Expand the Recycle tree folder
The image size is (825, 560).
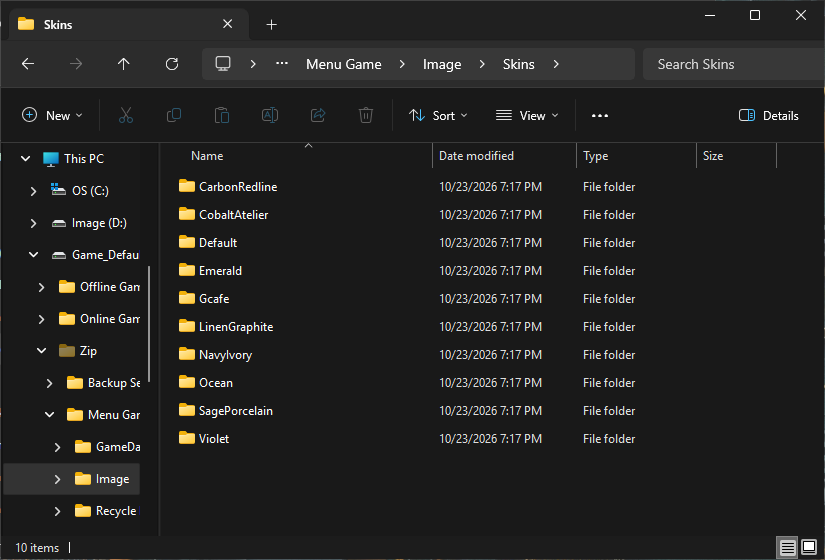pos(57,511)
